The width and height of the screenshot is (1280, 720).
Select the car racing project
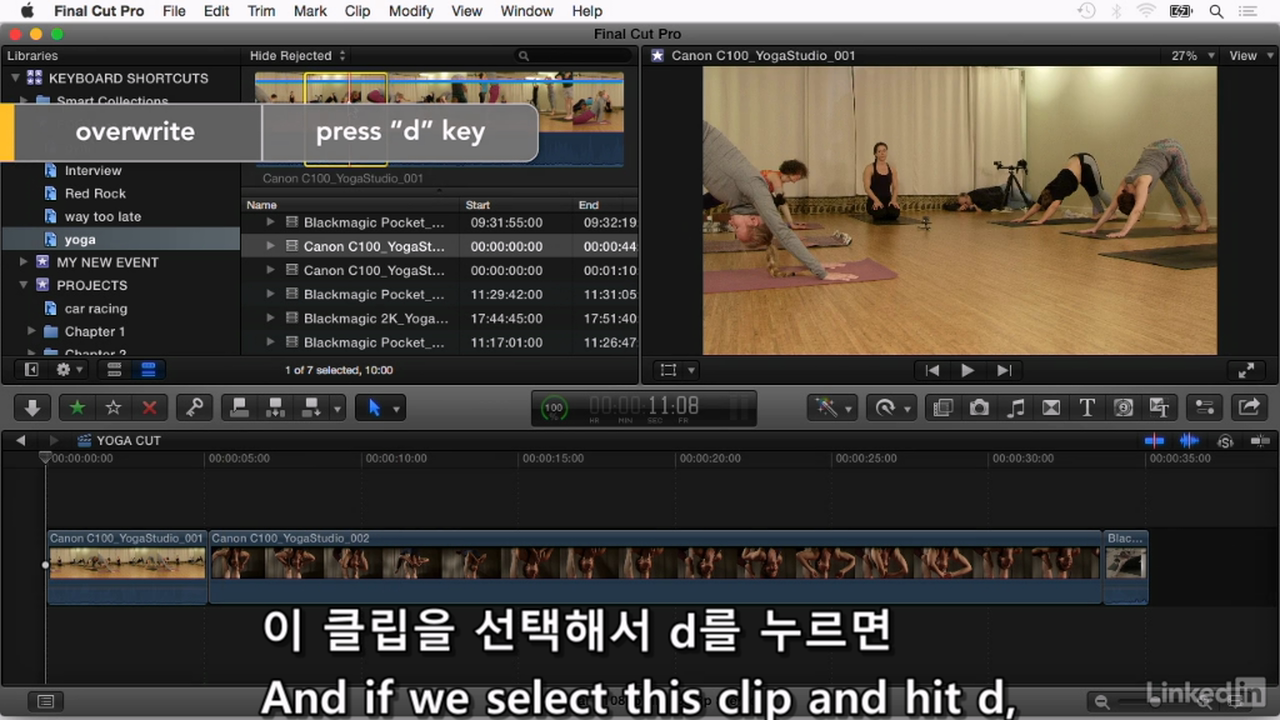95,308
